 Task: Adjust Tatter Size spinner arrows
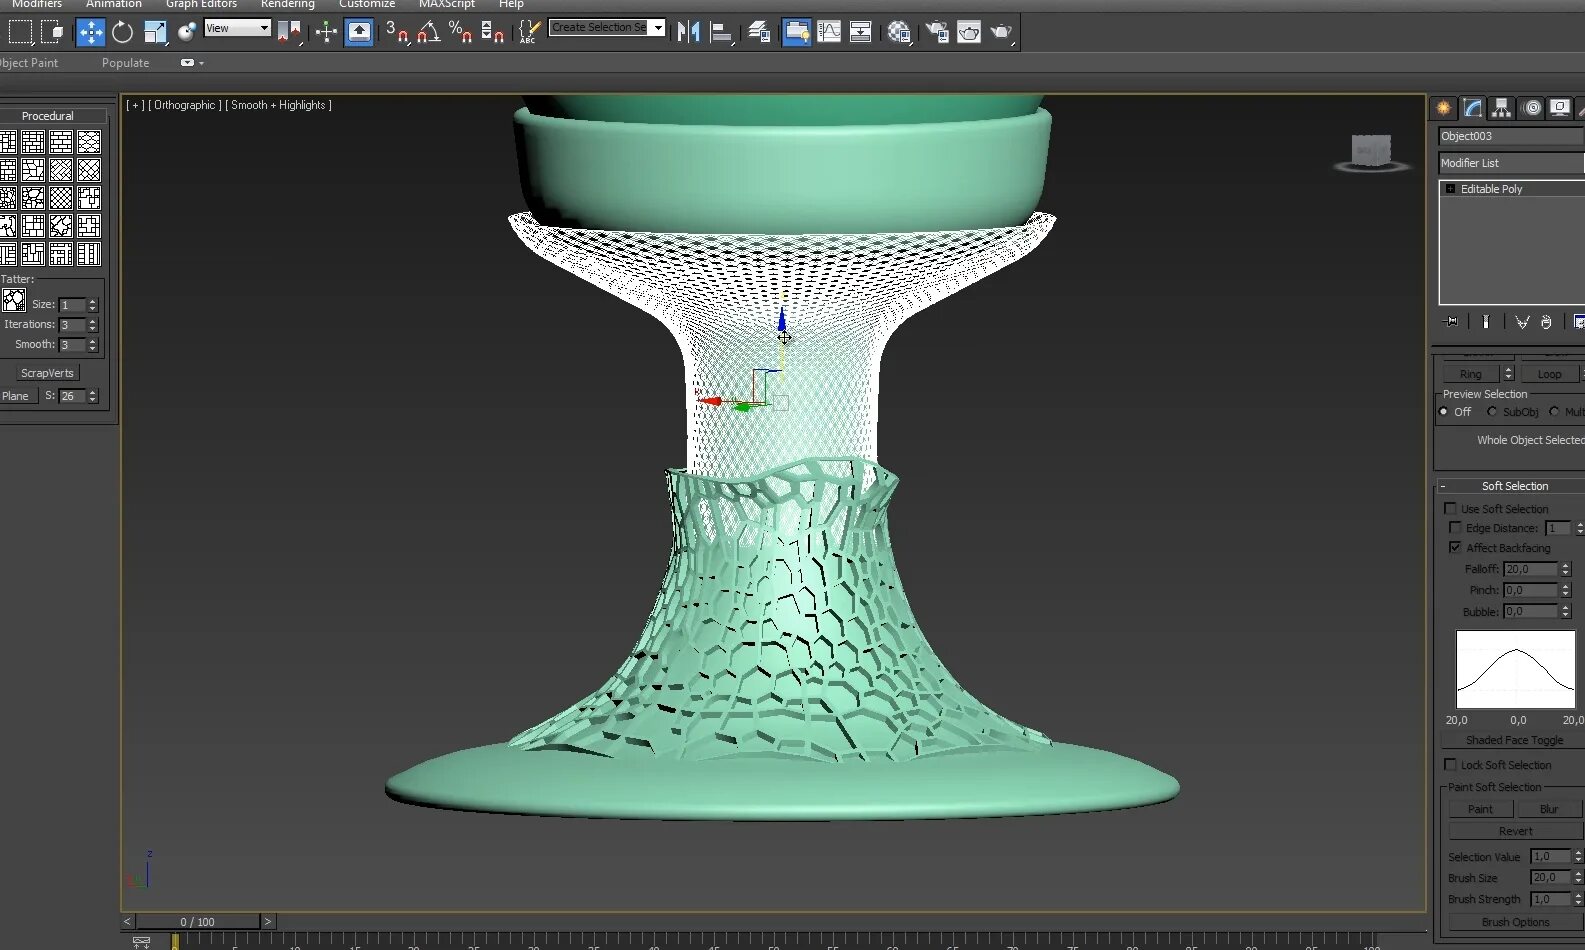[93, 304]
